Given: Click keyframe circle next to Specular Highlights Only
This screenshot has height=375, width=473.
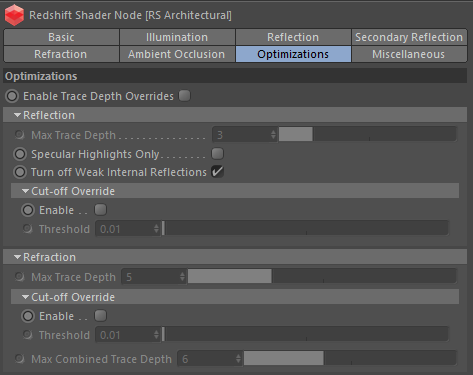Looking at the screenshot, I should point(20,154).
